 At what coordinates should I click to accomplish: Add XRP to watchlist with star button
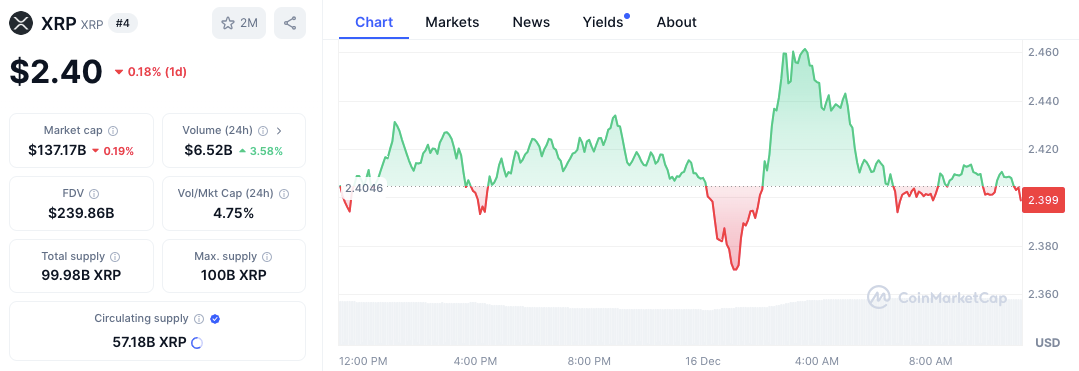pyautogui.click(x=239, y=23)
